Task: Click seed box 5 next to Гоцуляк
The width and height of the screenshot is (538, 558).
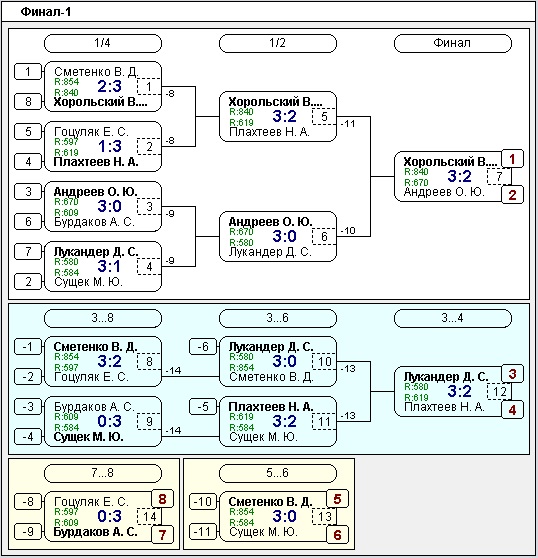Action: pyautogui.click(x=28, y=132)
